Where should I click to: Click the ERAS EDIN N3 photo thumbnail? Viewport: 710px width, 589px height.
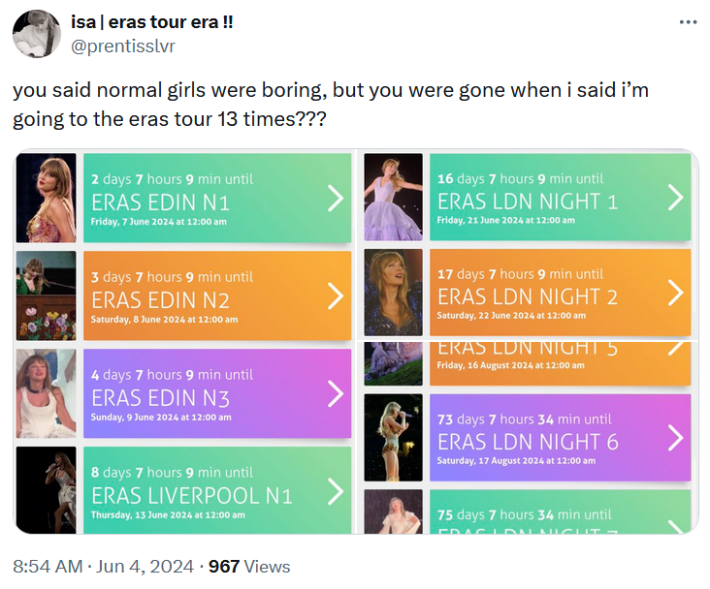coord(46,393)
